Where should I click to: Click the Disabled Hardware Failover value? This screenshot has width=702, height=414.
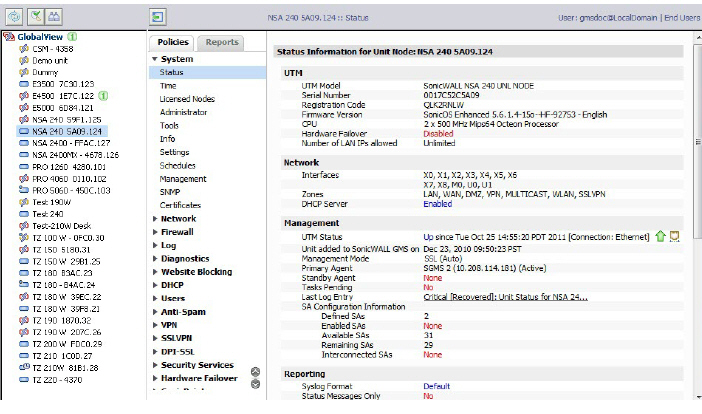[x=438, y=133]
